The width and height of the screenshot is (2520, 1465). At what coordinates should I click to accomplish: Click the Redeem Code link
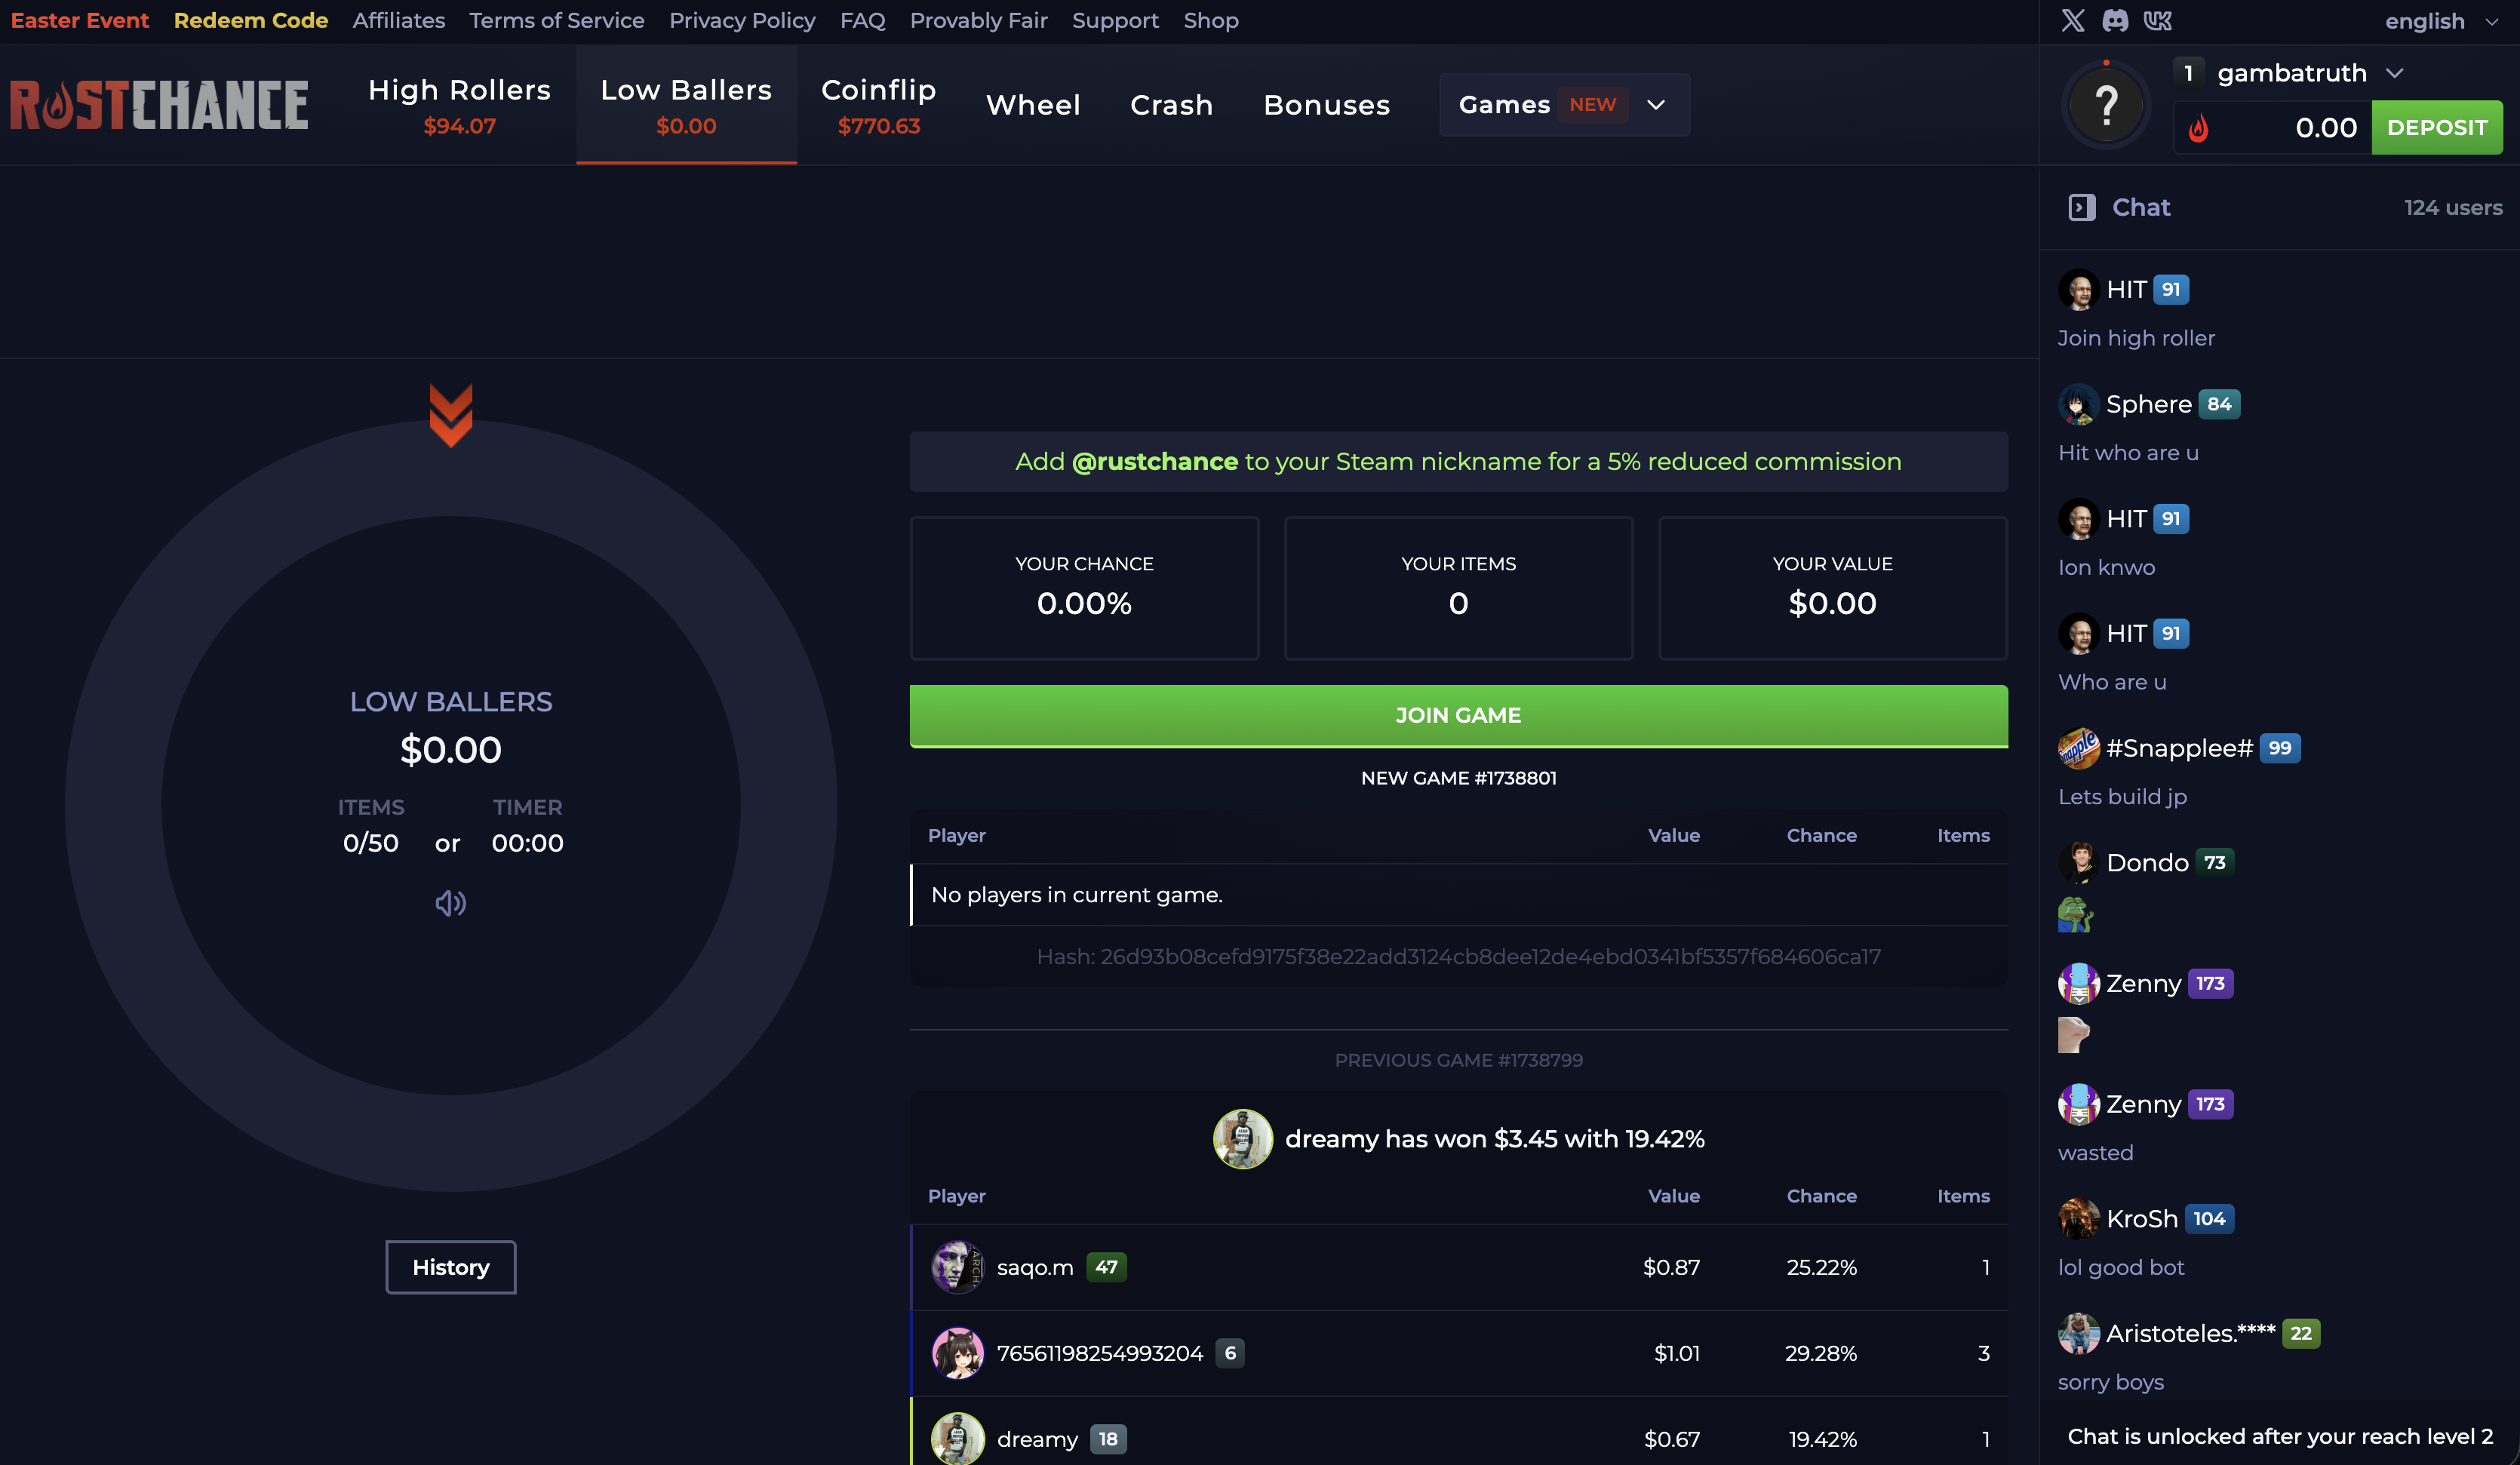251,20
